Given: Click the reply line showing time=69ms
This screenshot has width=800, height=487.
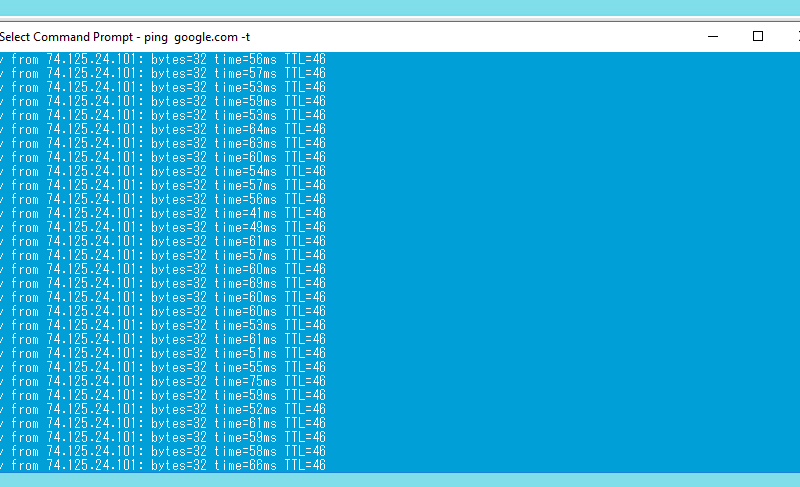Looking at the screenshot, I should click(x=163, y=284).
